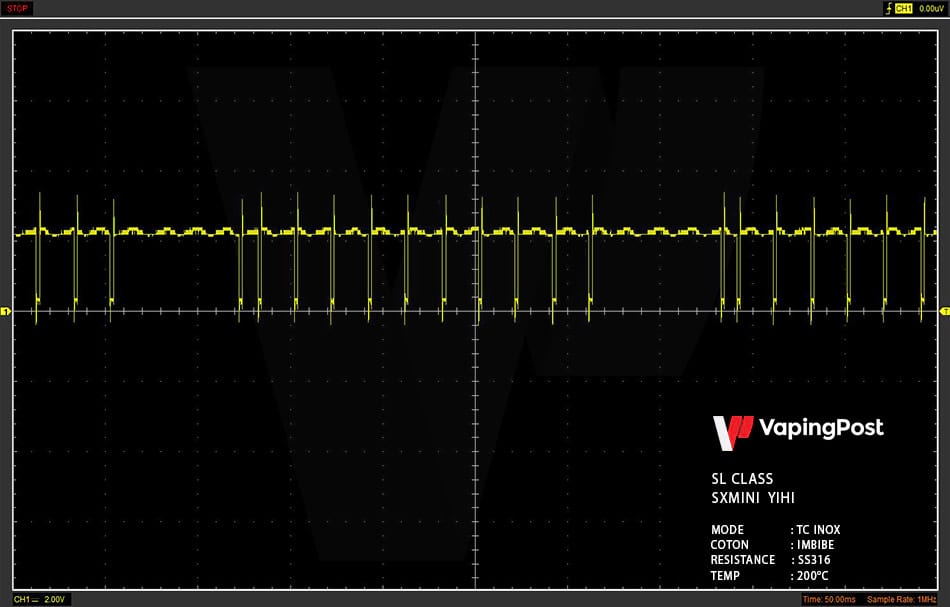Click the T trigger level marker on the right edge
This screenshot has width=950, height=607.
tap(945, 311)
